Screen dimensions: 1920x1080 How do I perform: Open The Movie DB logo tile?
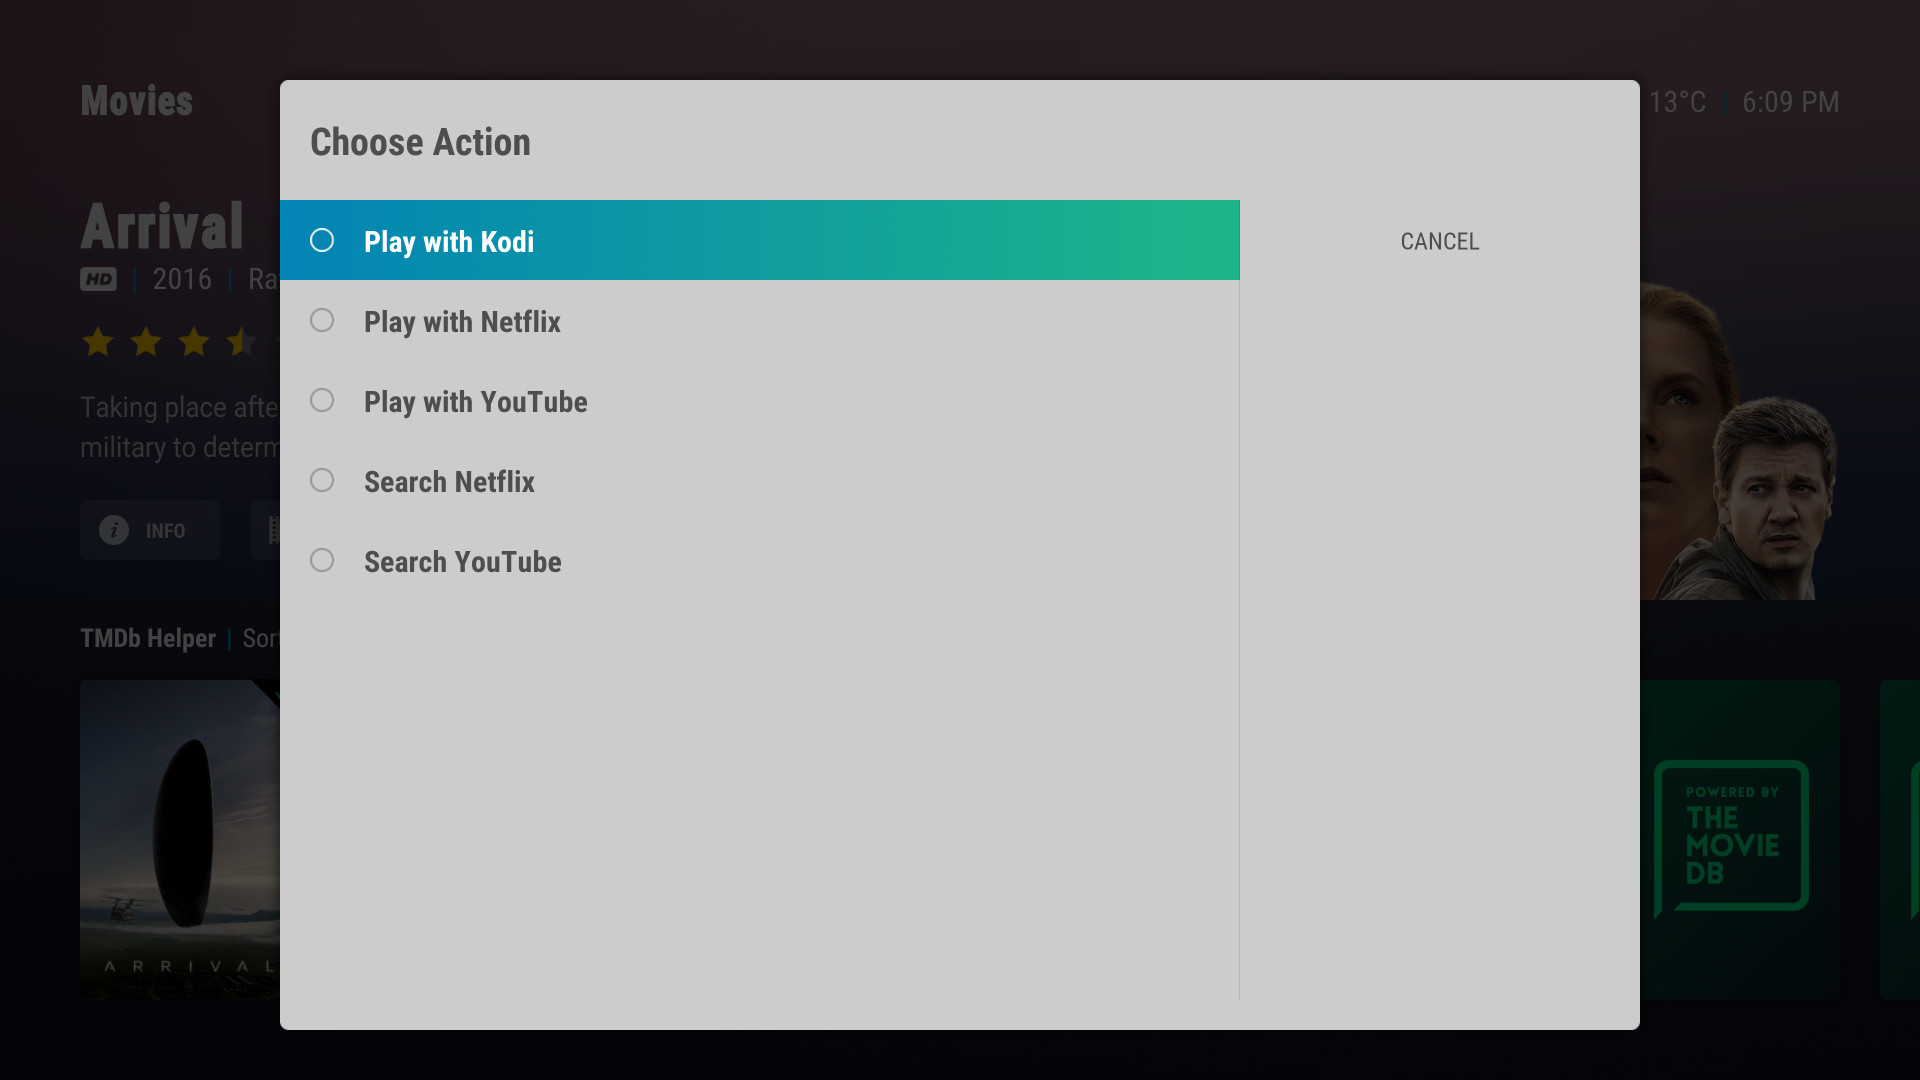[x=1740, y=840]
